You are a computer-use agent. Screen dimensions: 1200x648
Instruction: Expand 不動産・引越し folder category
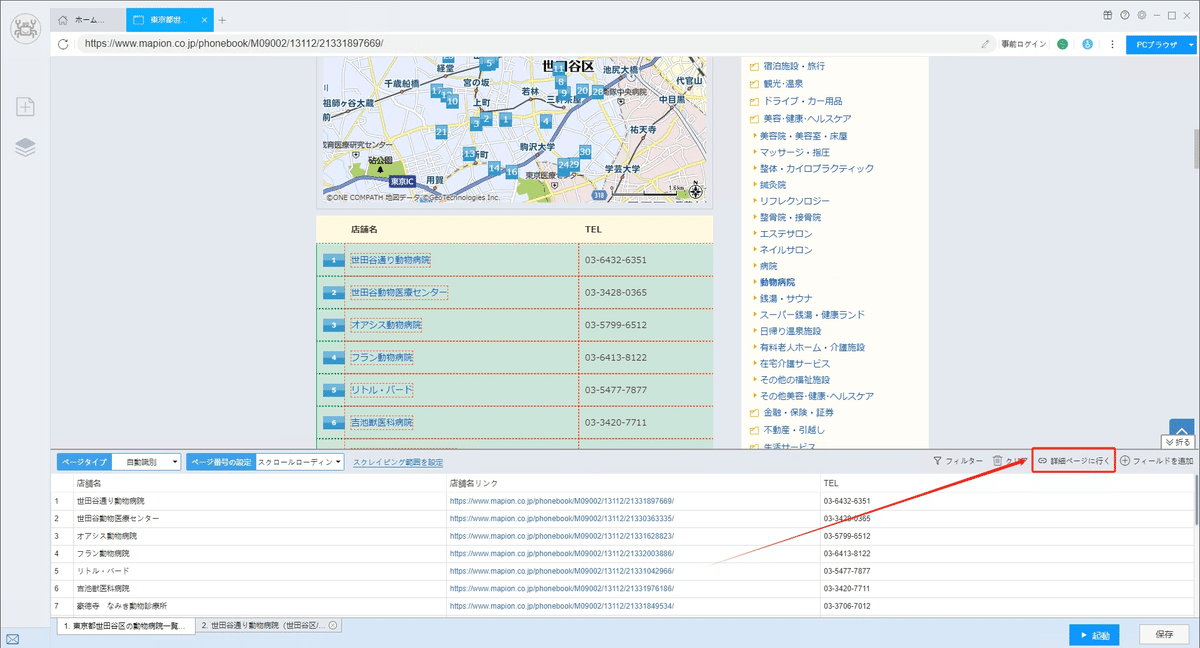tap(789, 429)
